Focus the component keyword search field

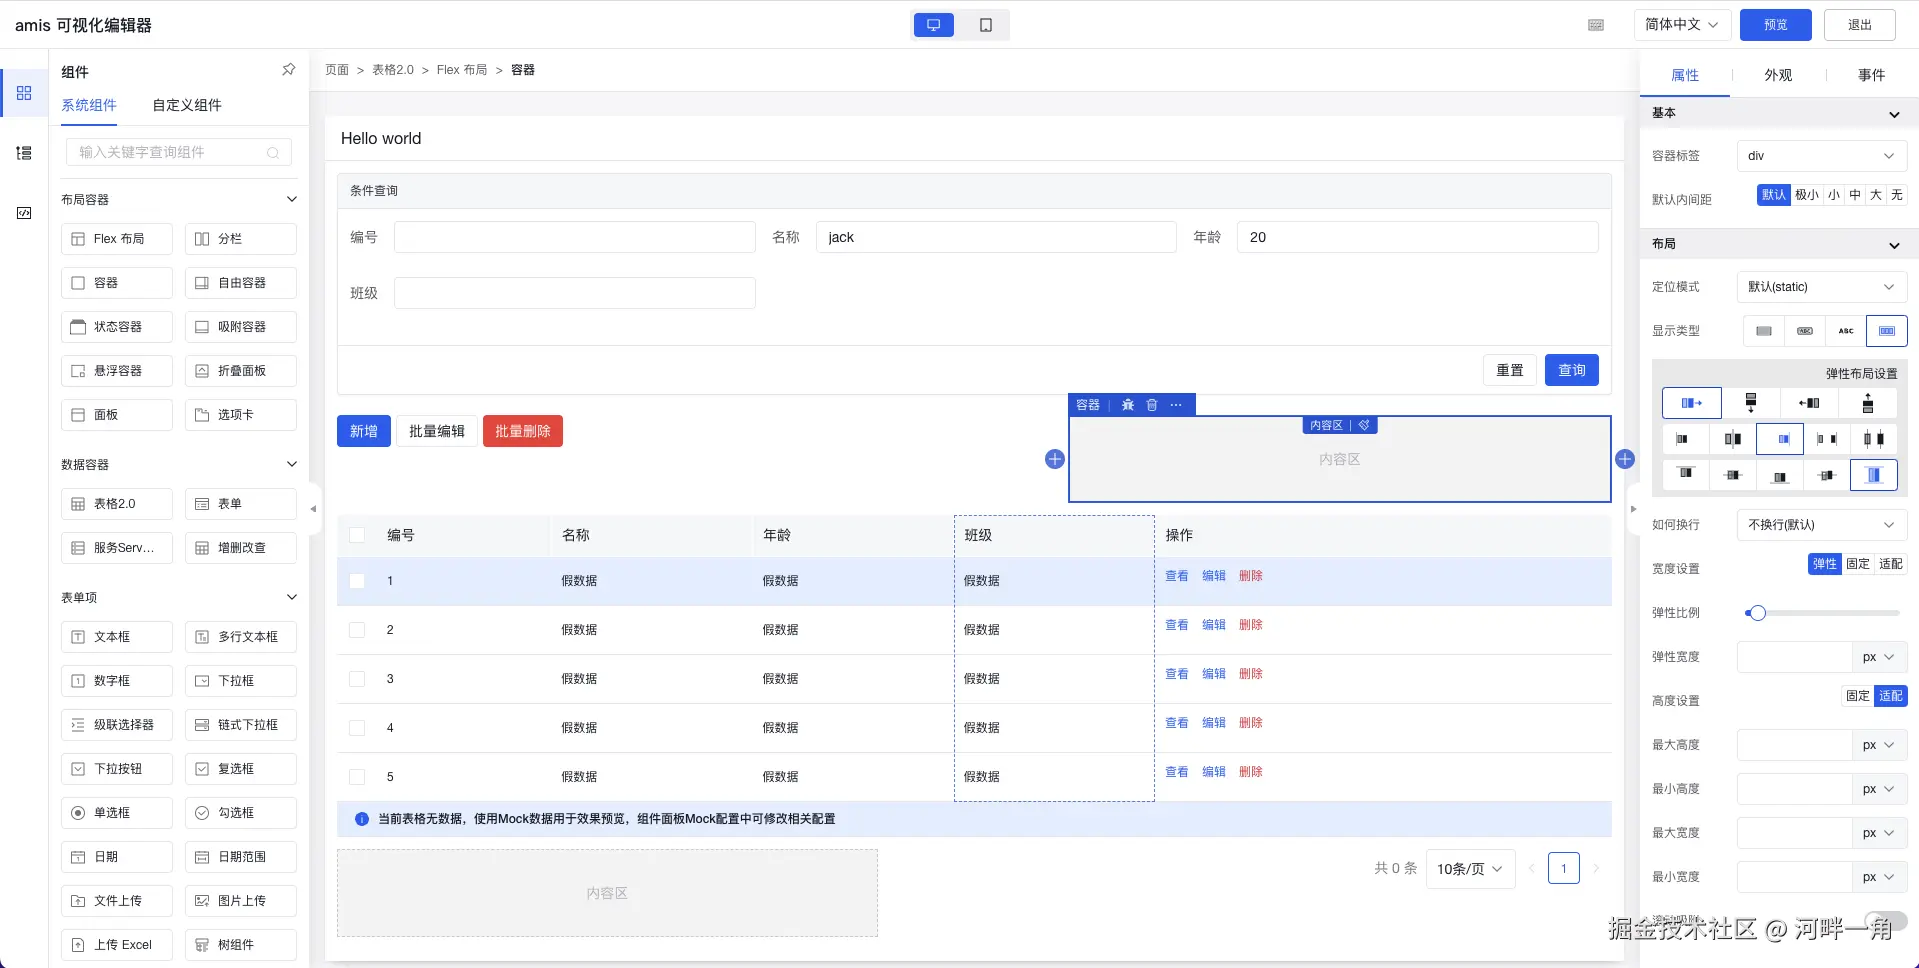179,152
